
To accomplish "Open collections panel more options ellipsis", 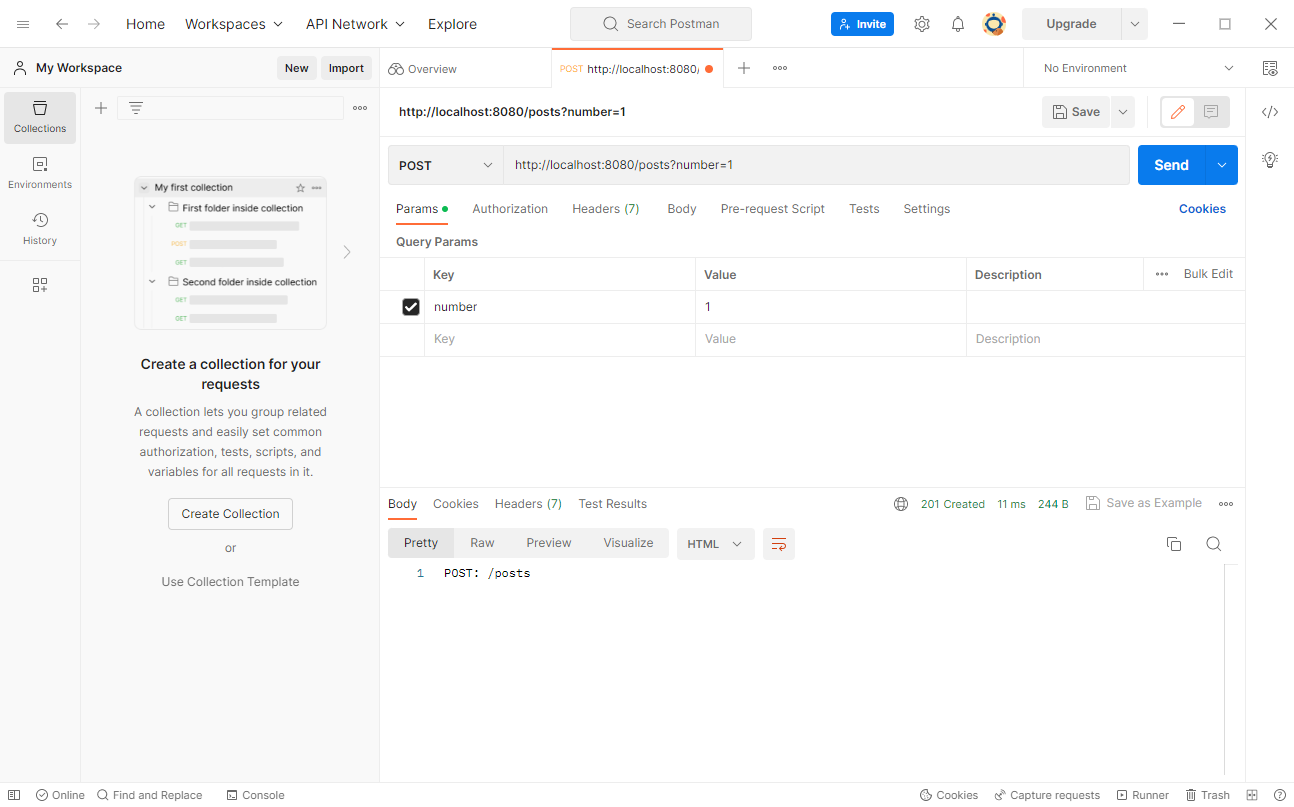I will coord(360,108).
